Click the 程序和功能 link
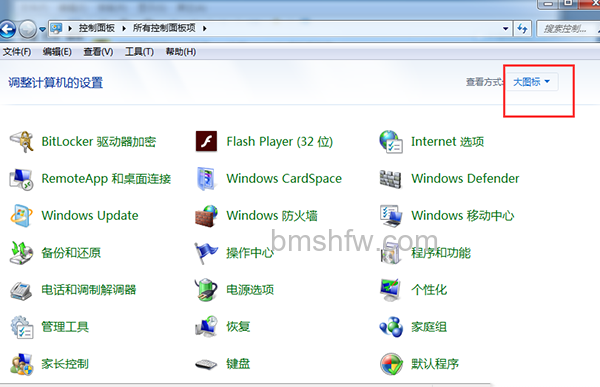 pyautogui.click(x=441, y=253)
